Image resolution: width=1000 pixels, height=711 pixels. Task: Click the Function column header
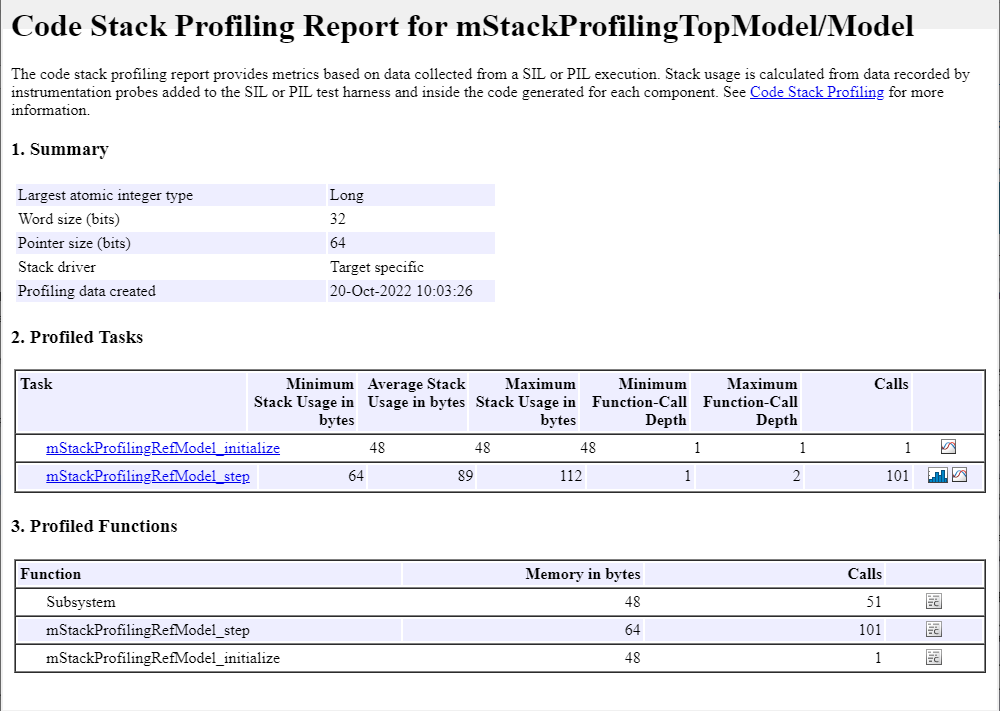(51, 574)
